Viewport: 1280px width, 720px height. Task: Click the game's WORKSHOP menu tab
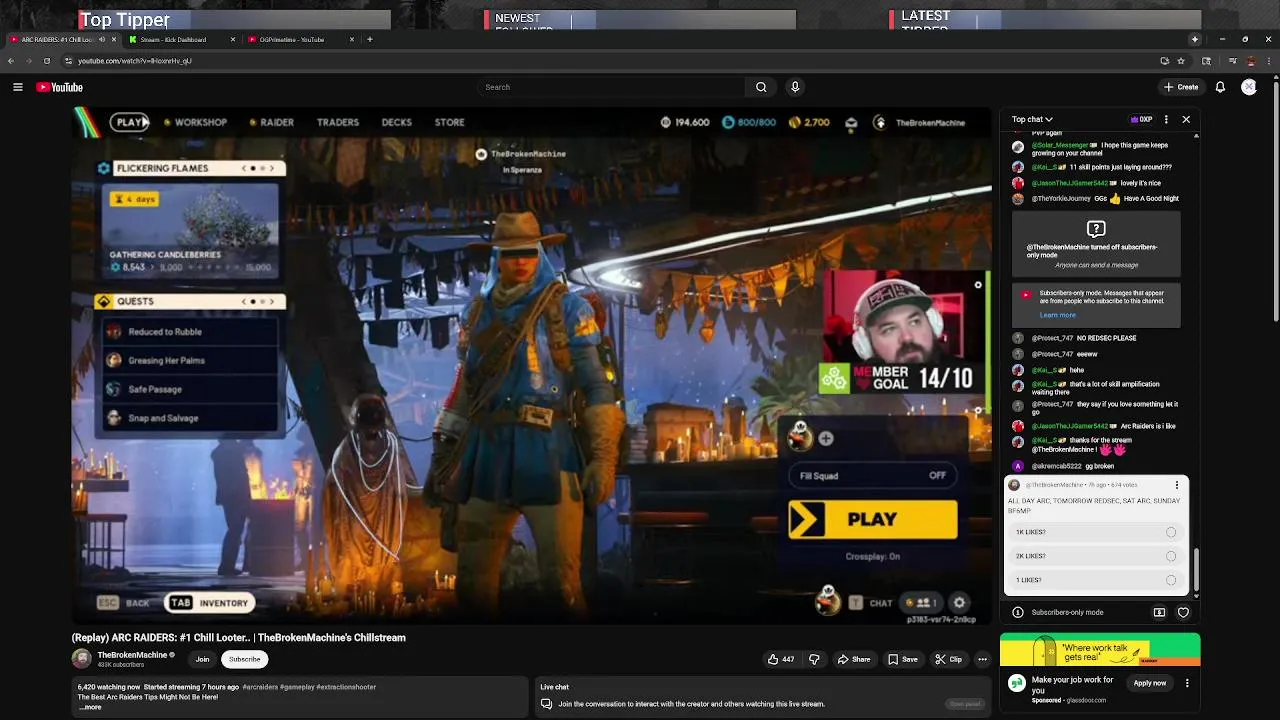tap(196, 122)
